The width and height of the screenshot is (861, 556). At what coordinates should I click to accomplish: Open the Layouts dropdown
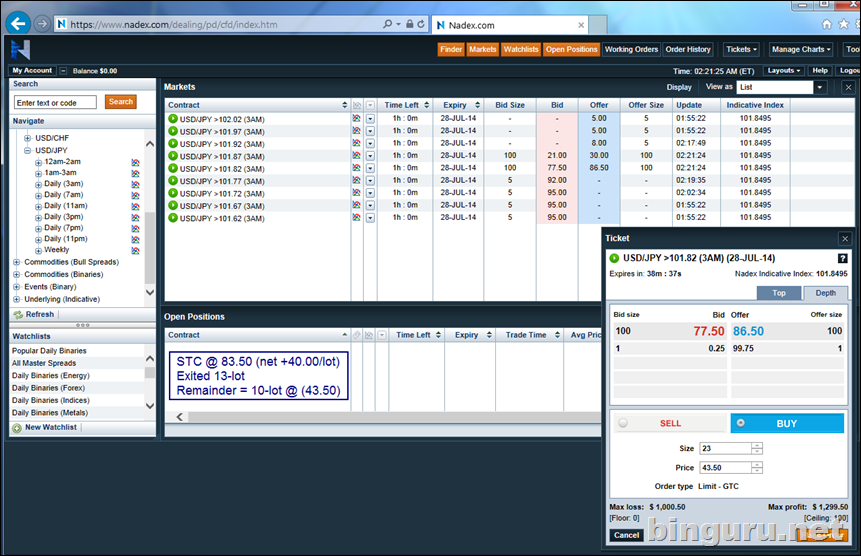tap(784, 71)
